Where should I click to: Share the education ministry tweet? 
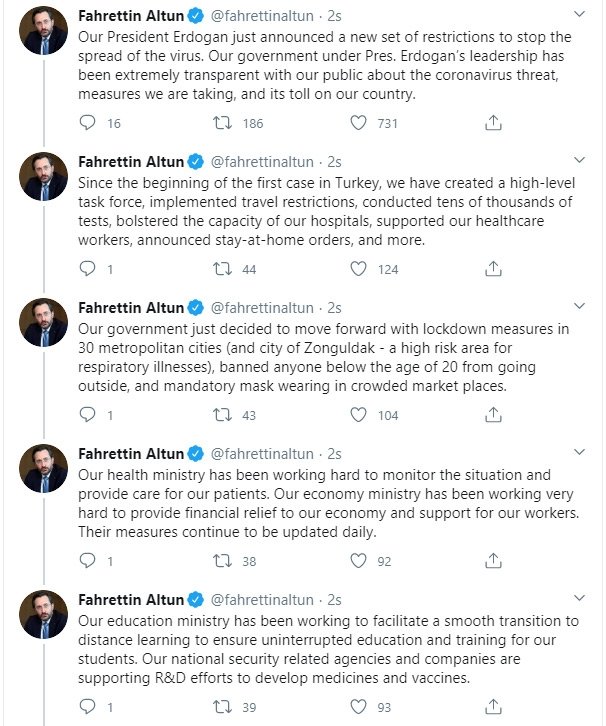(493, 707)
